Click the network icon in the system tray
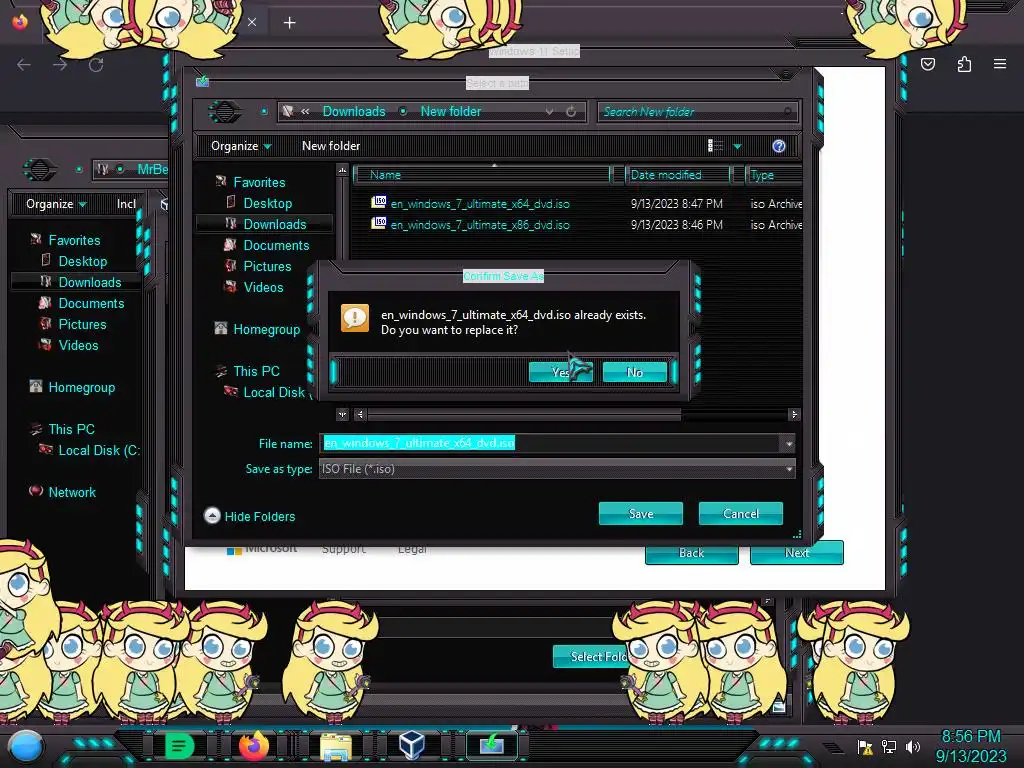 tap(889, 747)
